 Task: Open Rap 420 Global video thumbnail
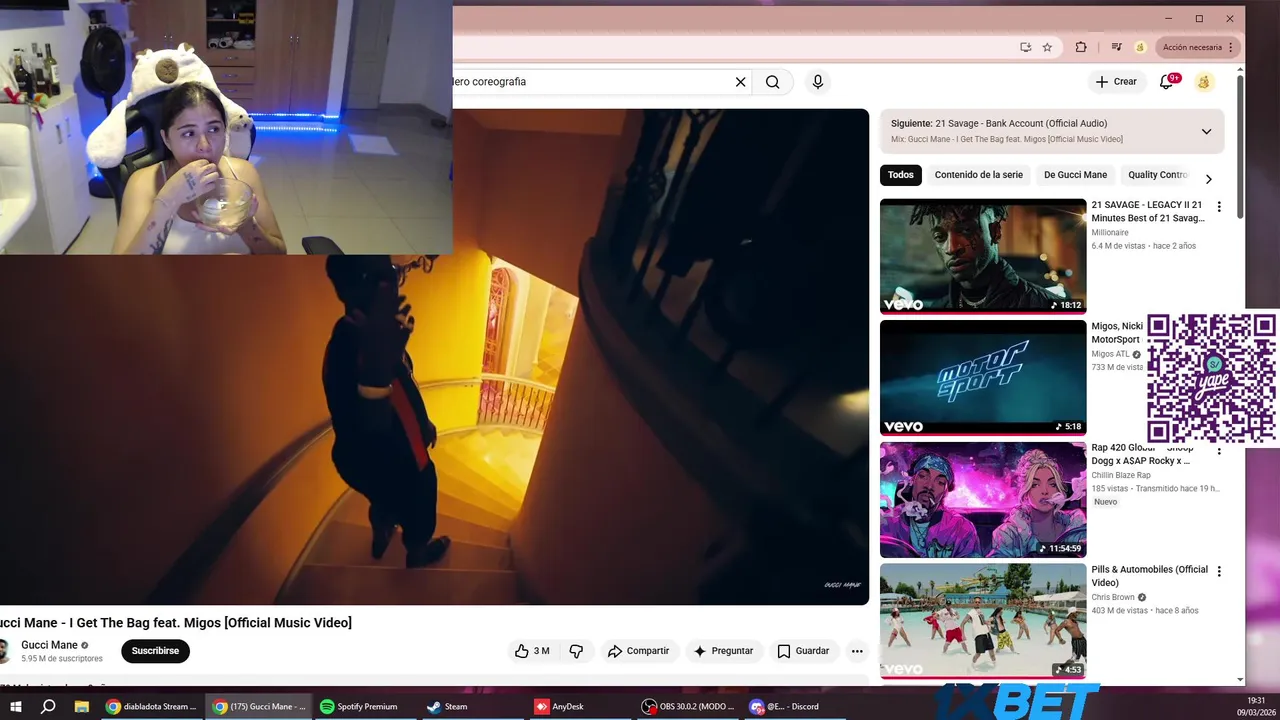click(983, 500)
